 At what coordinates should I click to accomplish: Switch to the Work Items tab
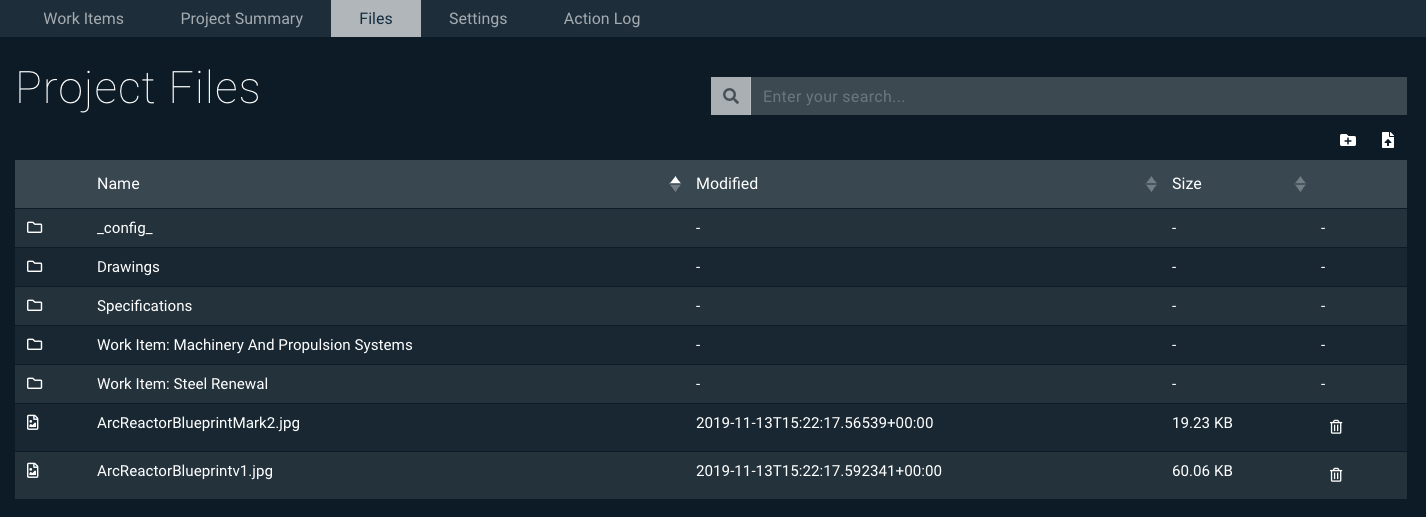coord(83,19)
